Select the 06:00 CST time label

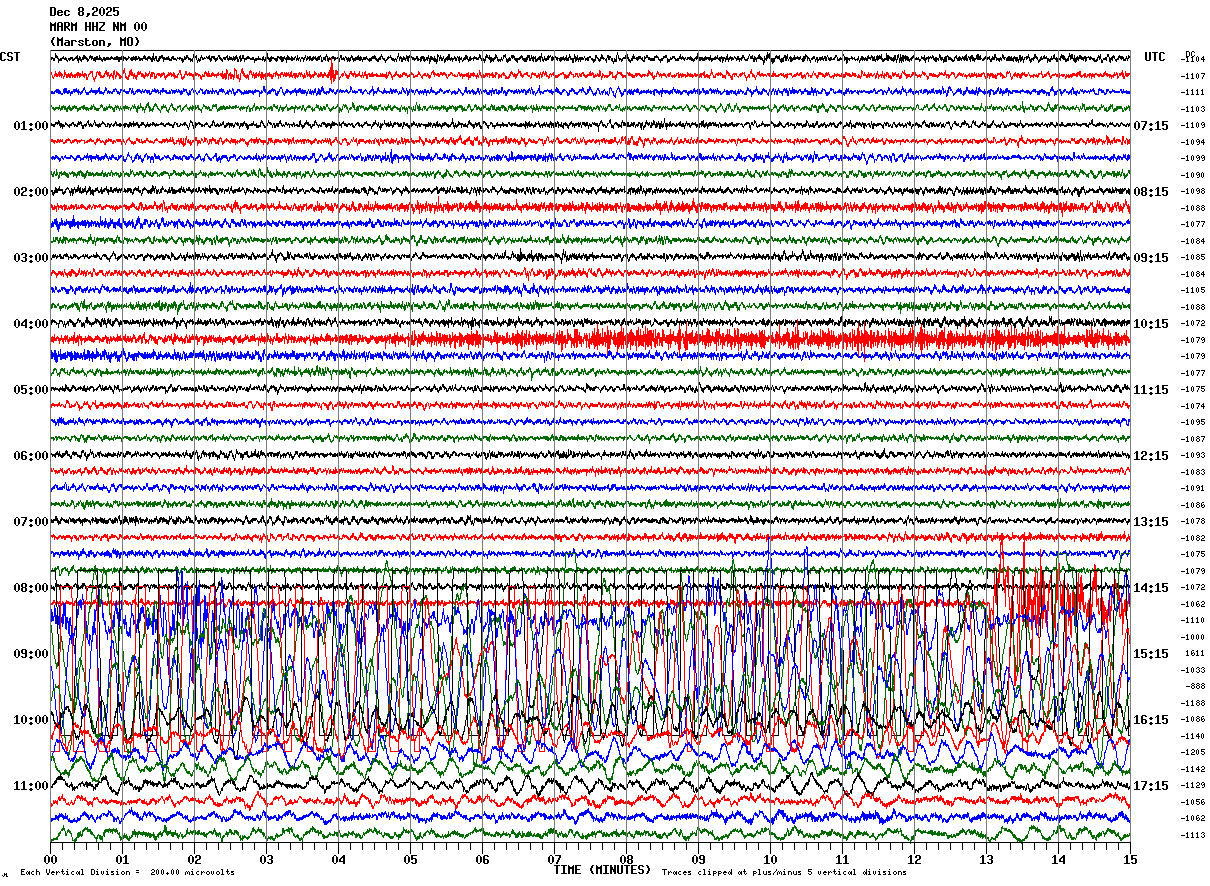pos(31,456)
